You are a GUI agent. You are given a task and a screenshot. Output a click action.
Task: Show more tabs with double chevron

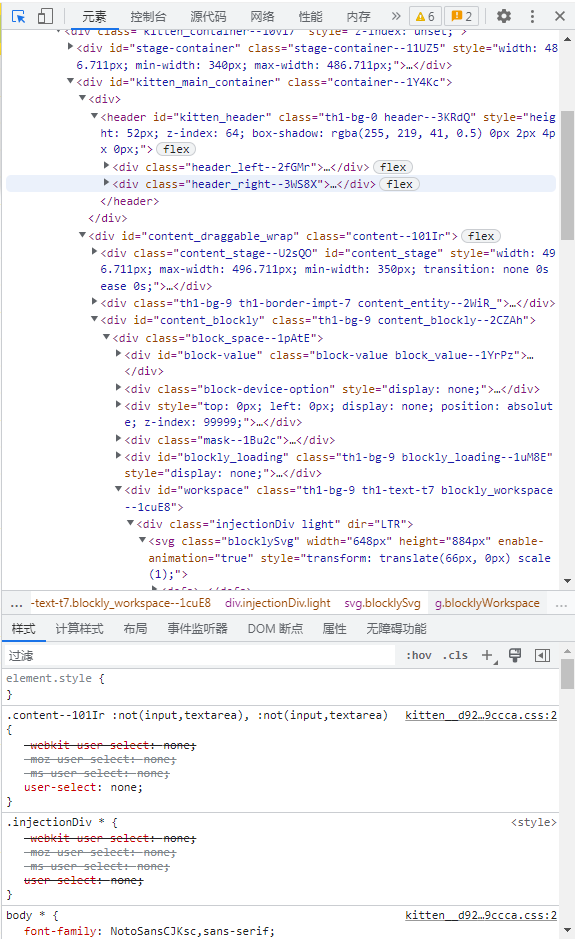tap(396, 16)
